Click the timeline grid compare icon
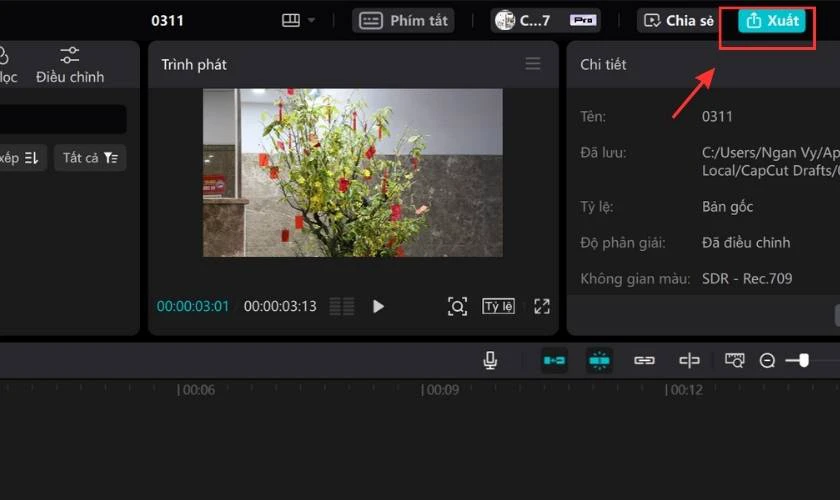The width and height of the screenshot is (840, 500). tap(342, 306)
